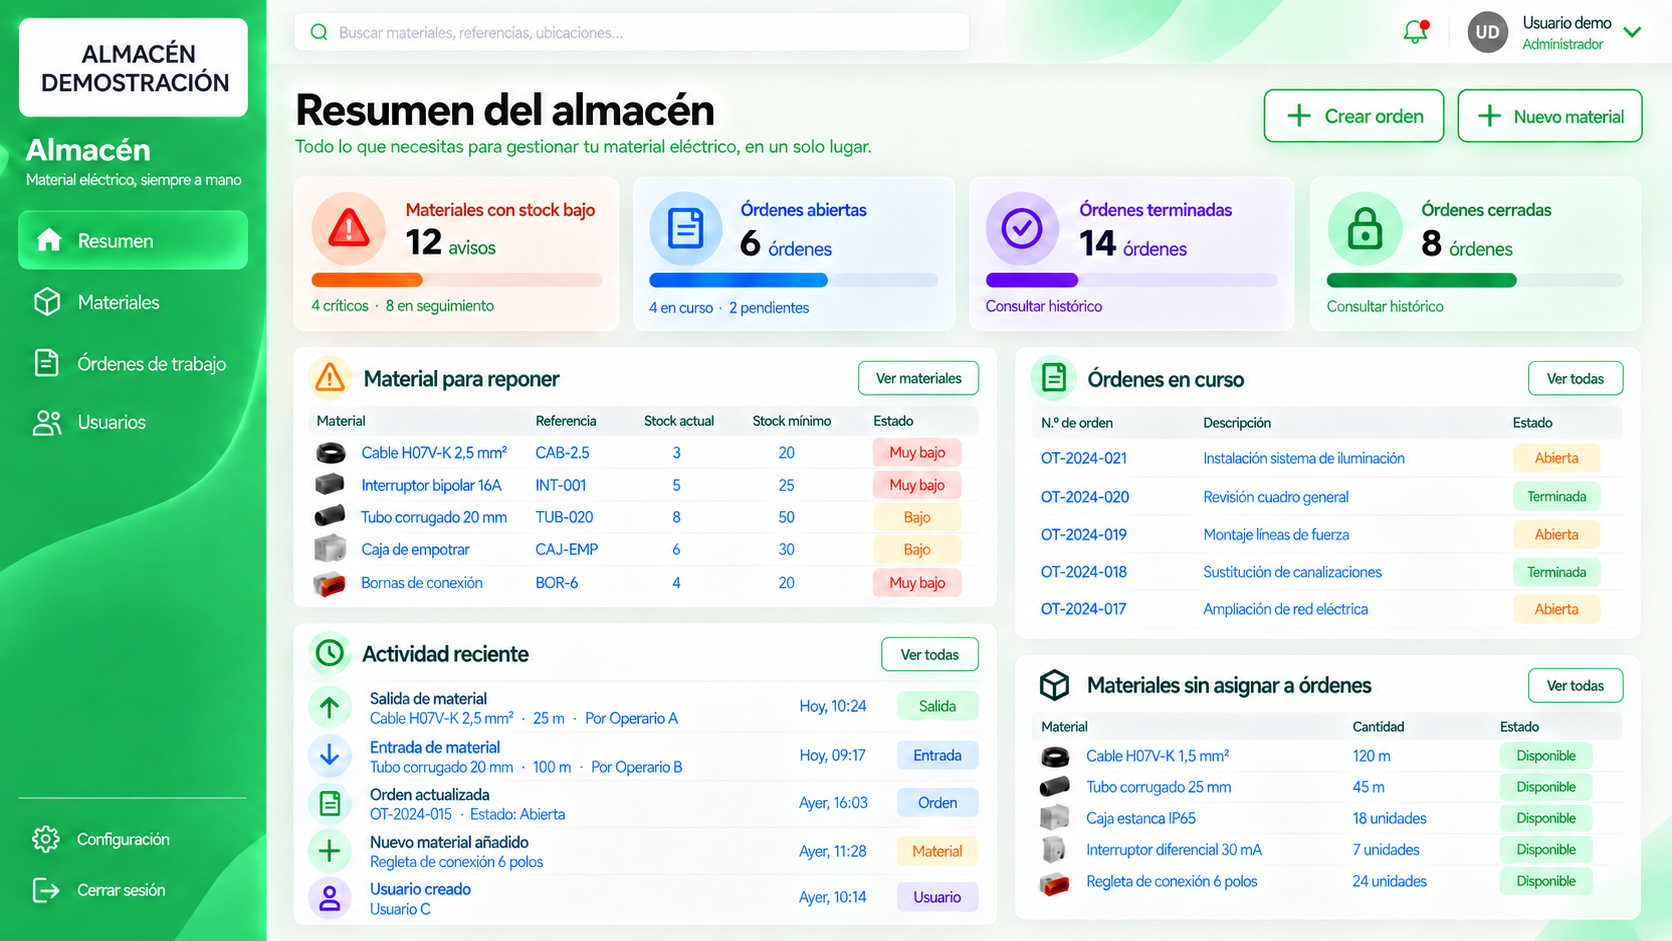Click the stock bajo warning triangle icon

349,229
